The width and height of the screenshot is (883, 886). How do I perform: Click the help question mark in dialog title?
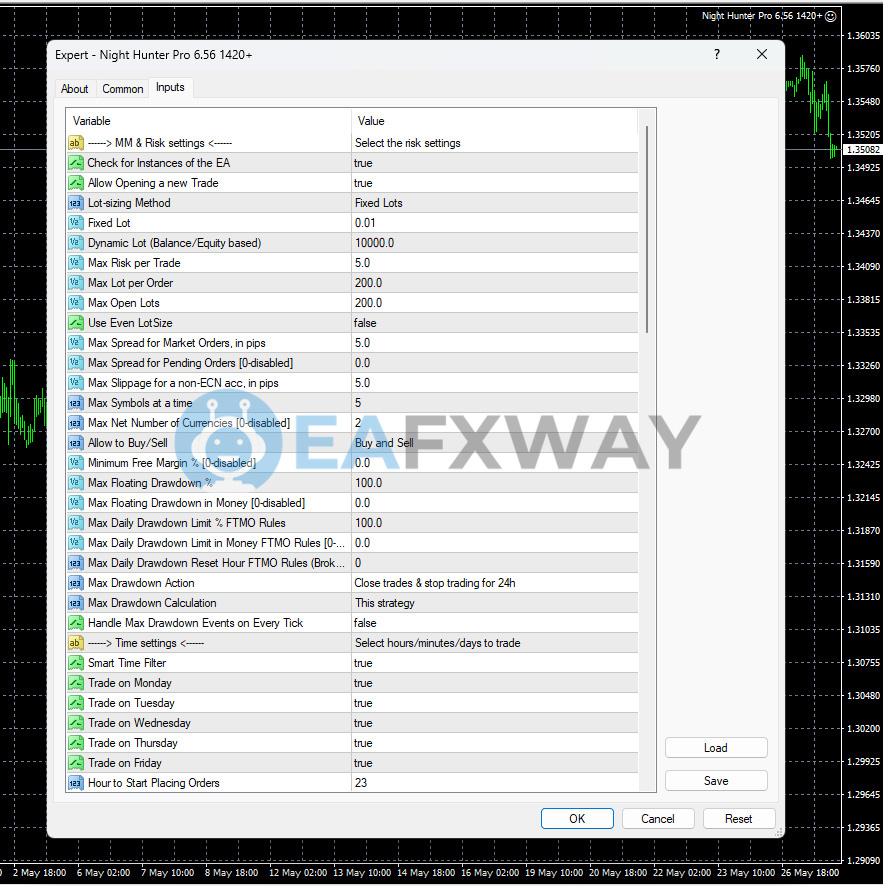717,54
